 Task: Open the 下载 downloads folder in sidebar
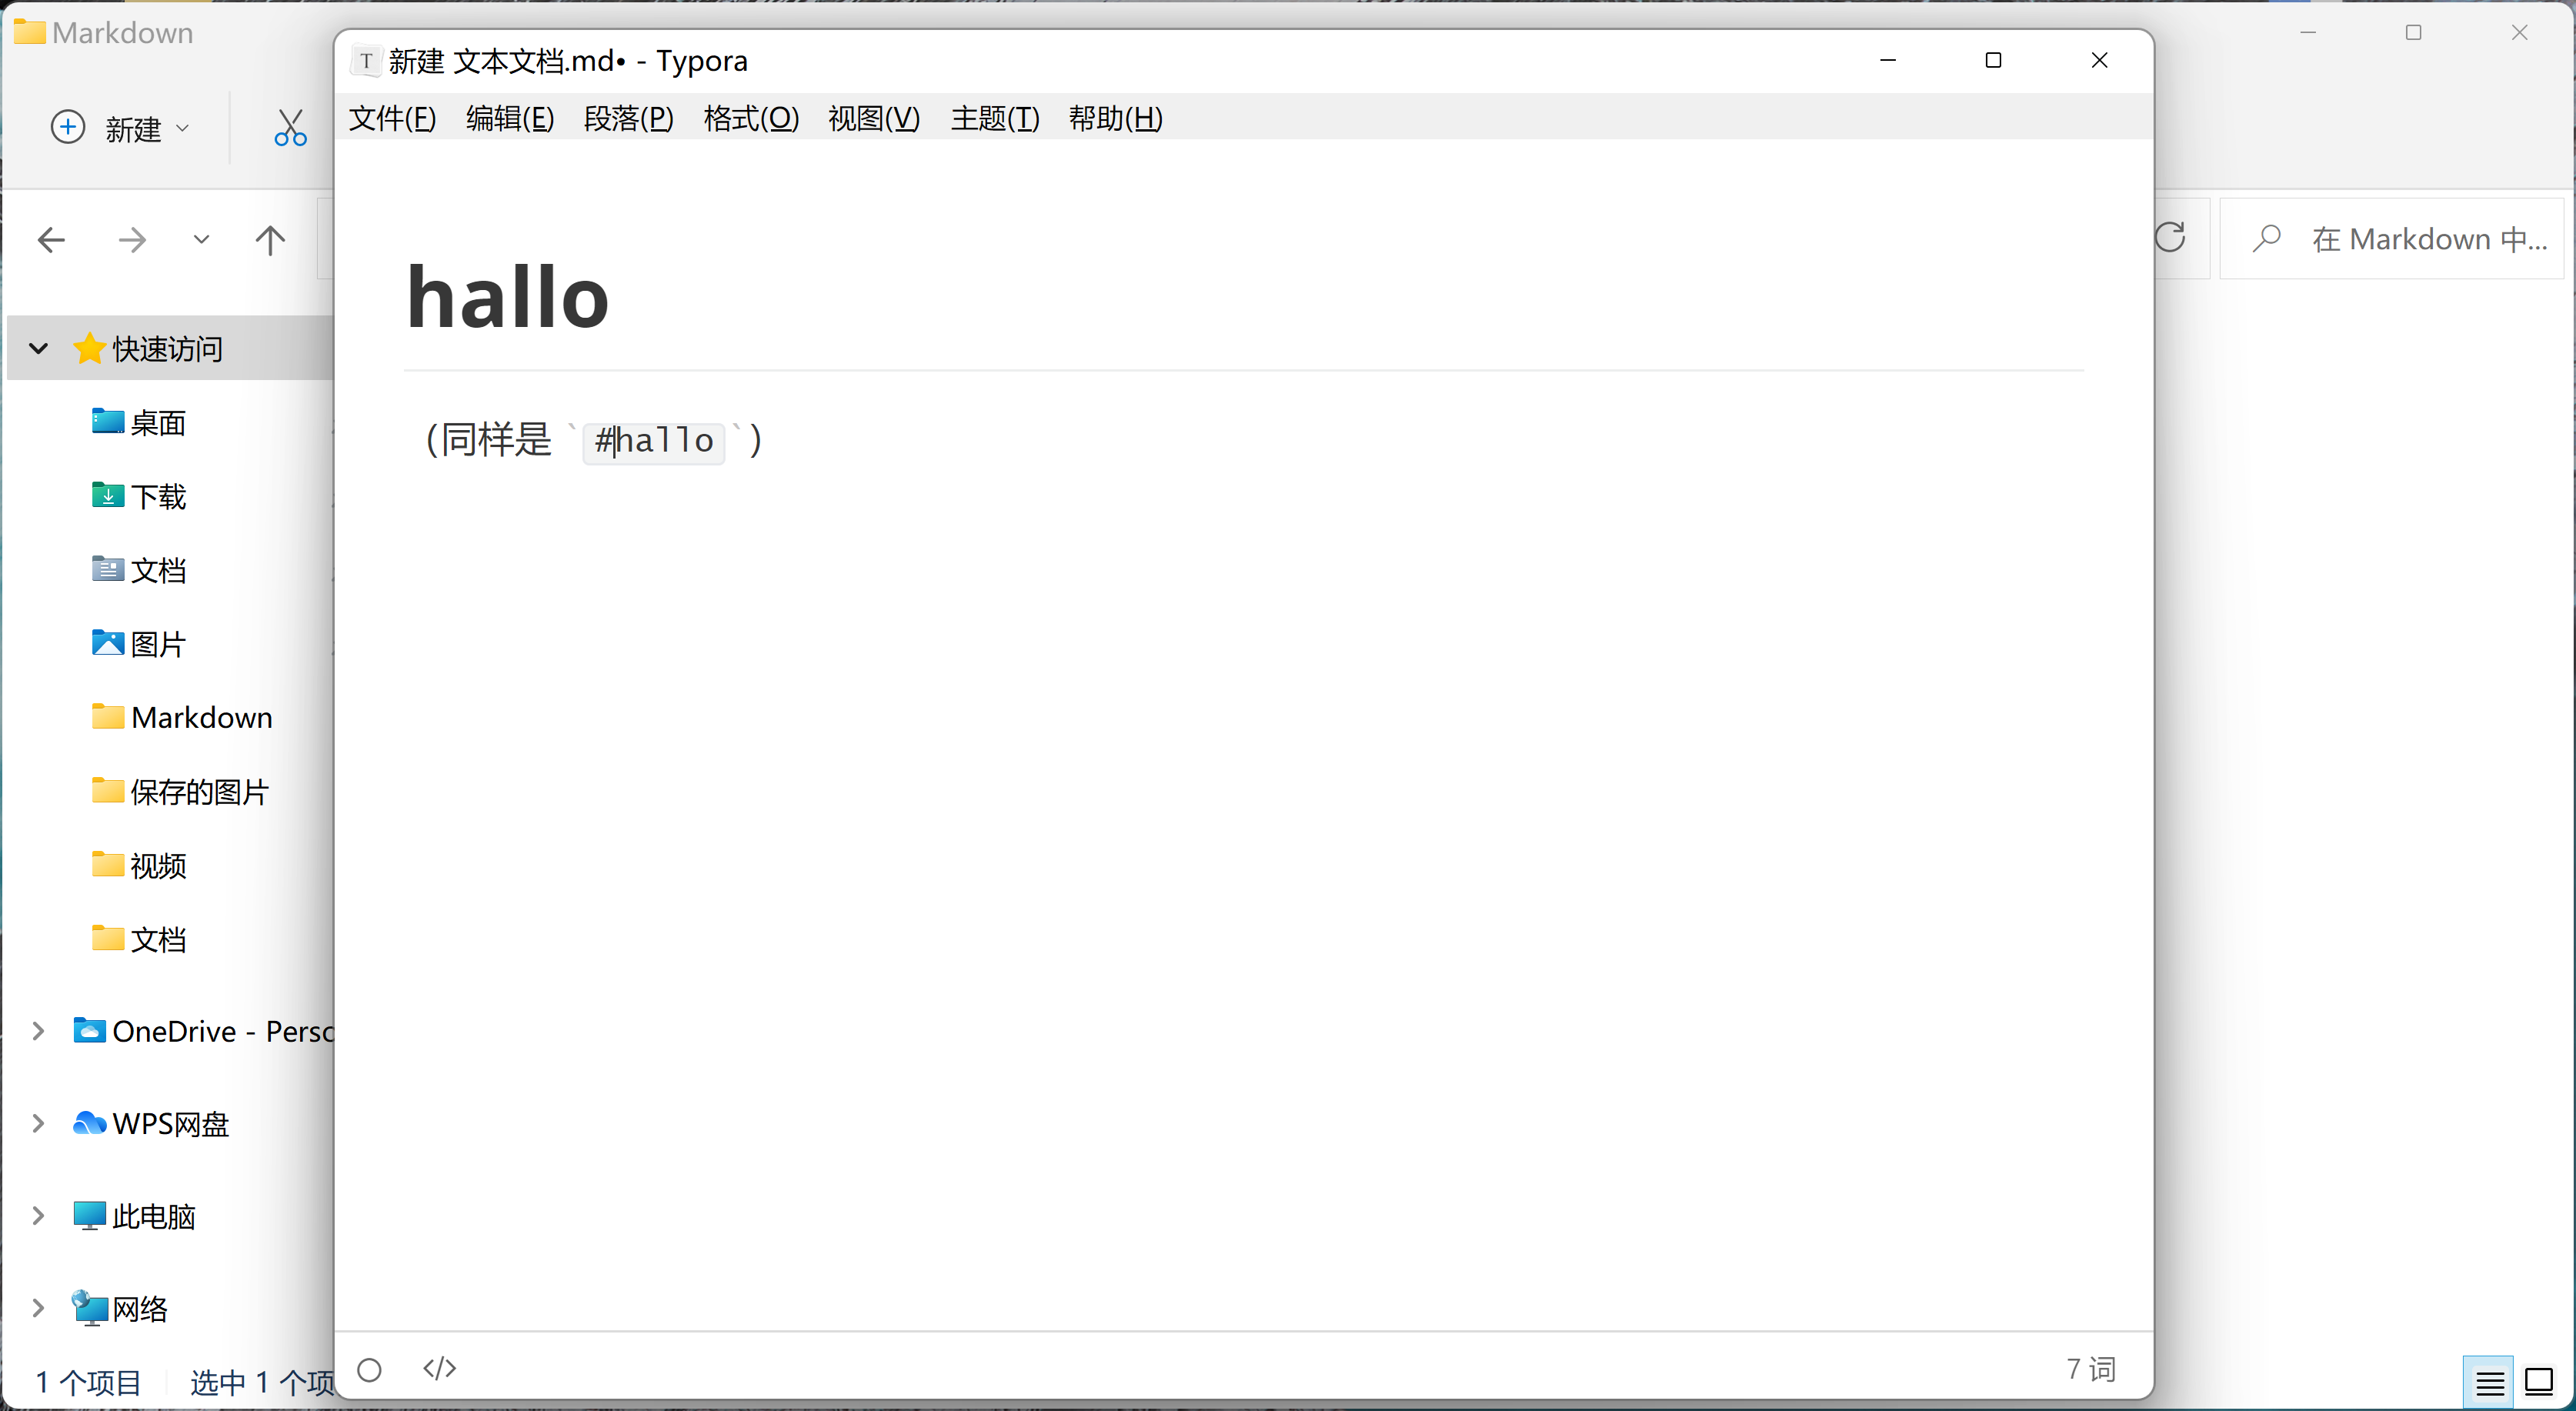tap(158, 495)
